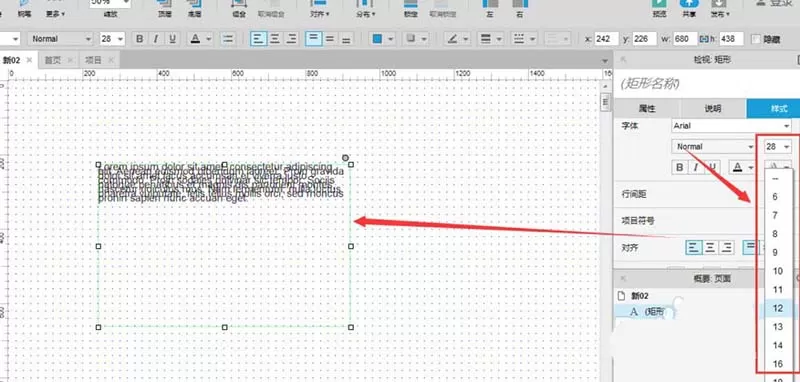
Task: Close the 项目 tab
Action: 111,60
